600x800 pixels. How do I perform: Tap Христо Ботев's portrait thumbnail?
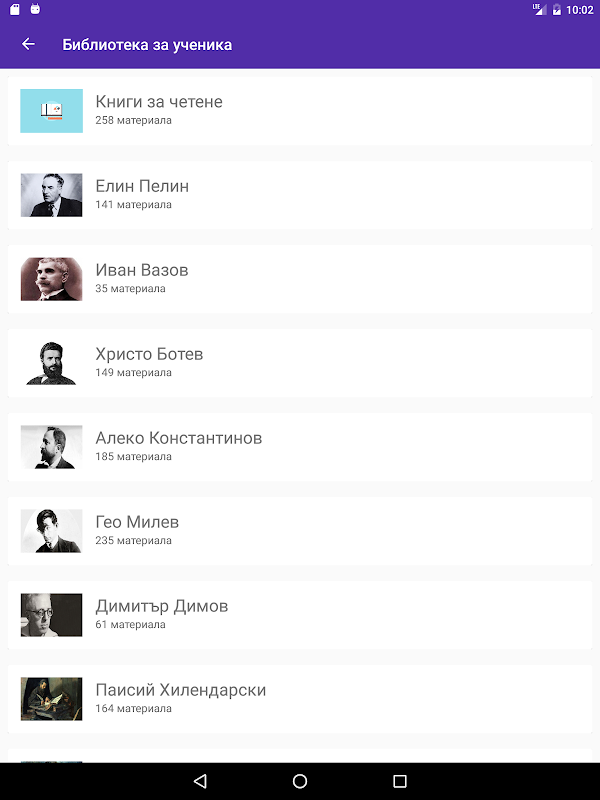[x=51, y=362]
